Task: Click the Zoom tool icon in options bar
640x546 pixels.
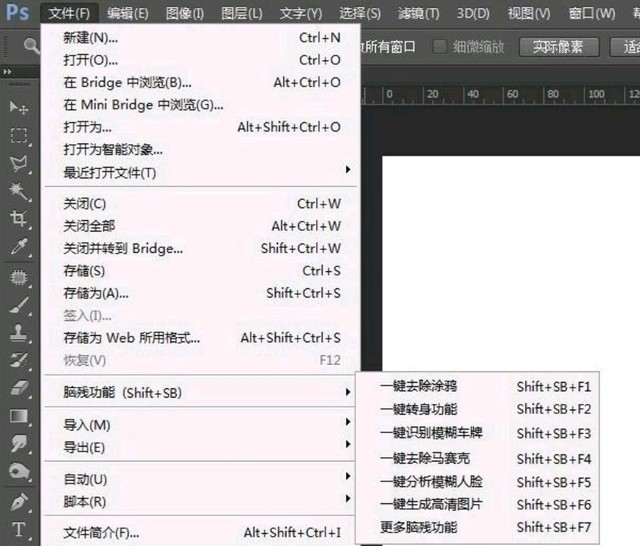Action: pos(31,46)
